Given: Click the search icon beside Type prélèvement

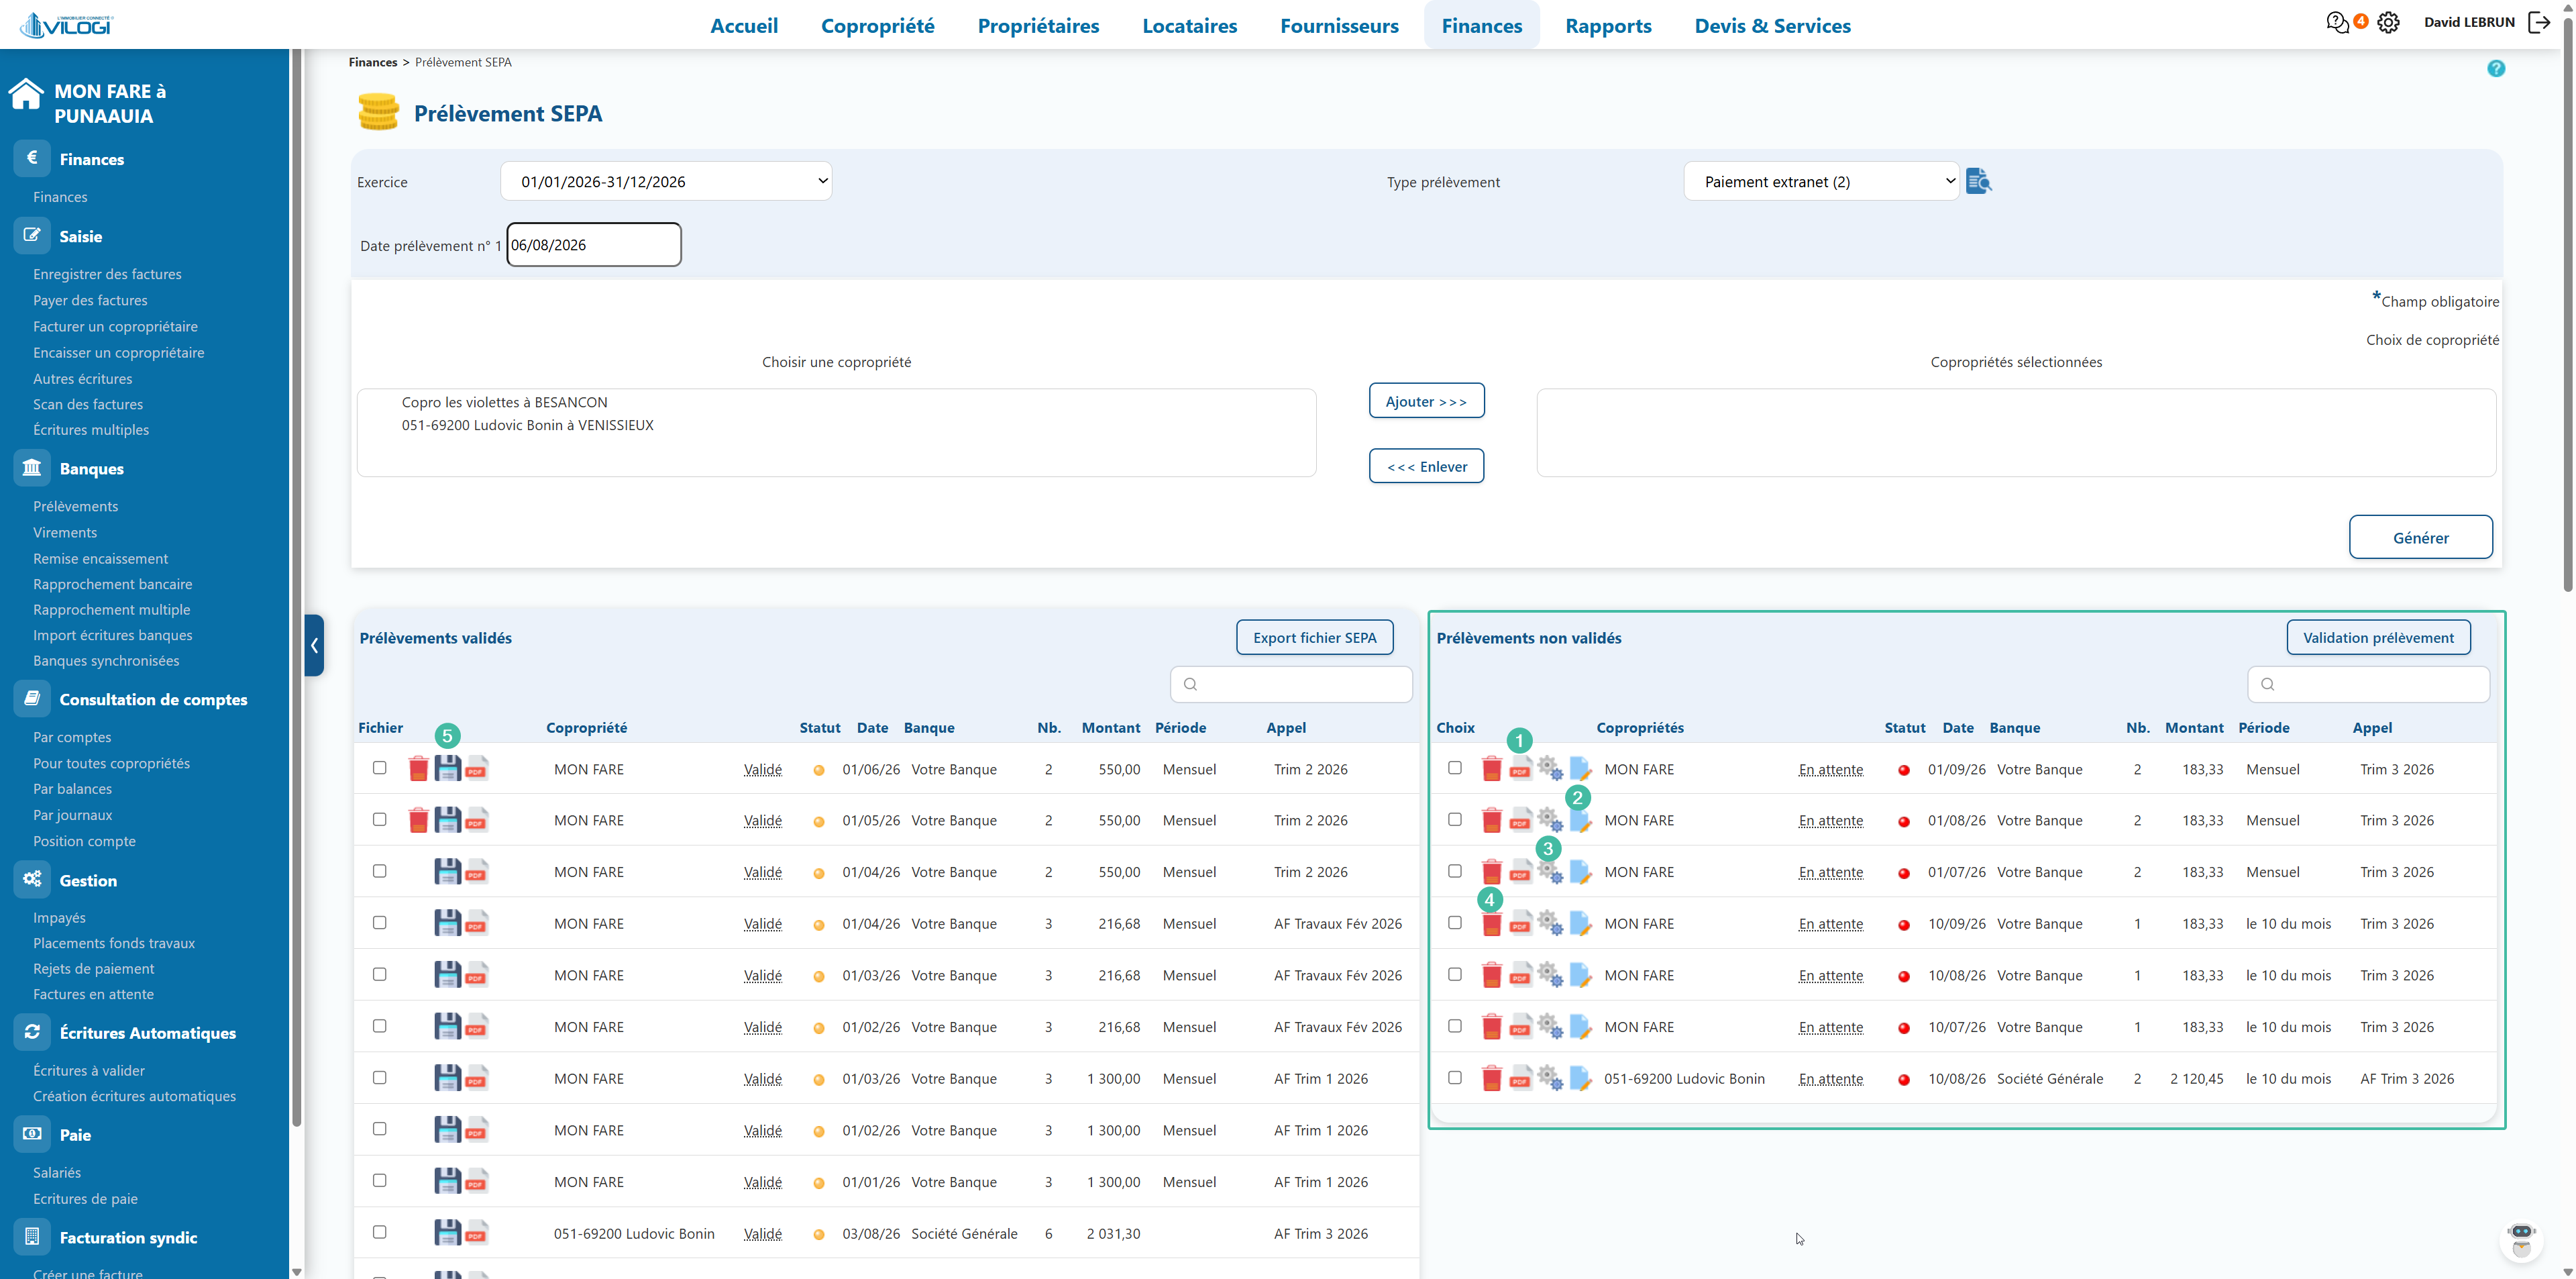Looking at the screenshot, I should click(x=1978, y=181).
